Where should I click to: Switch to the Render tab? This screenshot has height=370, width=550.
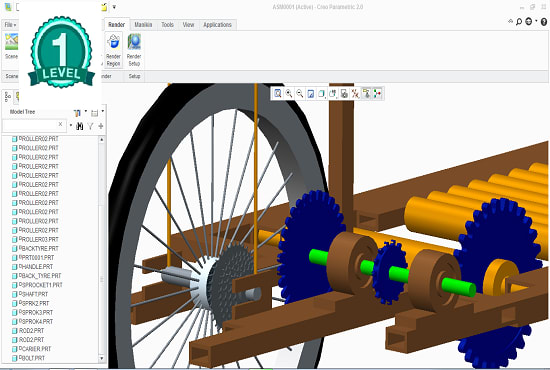pyautogui.click(x=116, y=25)
